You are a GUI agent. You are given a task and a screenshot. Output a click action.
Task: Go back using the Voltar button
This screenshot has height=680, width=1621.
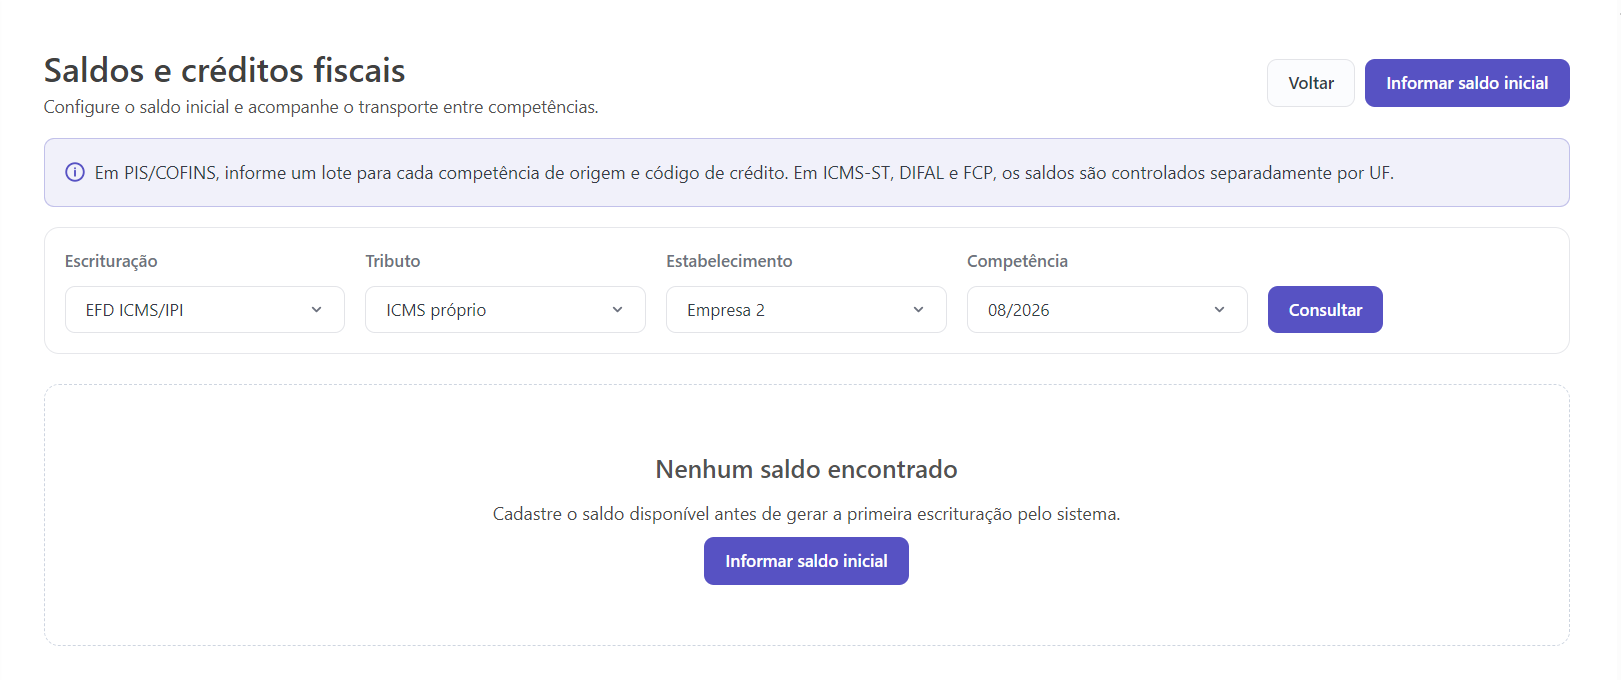(x=1311, y=83)
